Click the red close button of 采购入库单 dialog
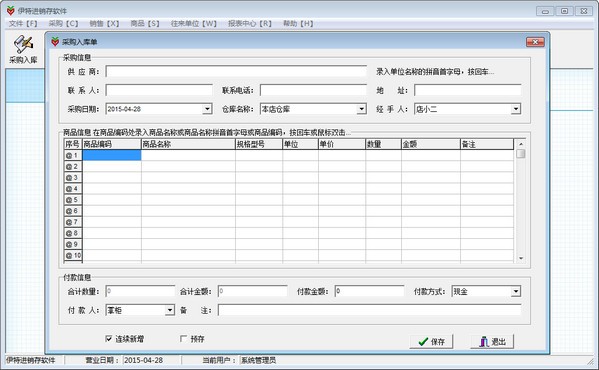The image size is (599, 370). point(535,42)
